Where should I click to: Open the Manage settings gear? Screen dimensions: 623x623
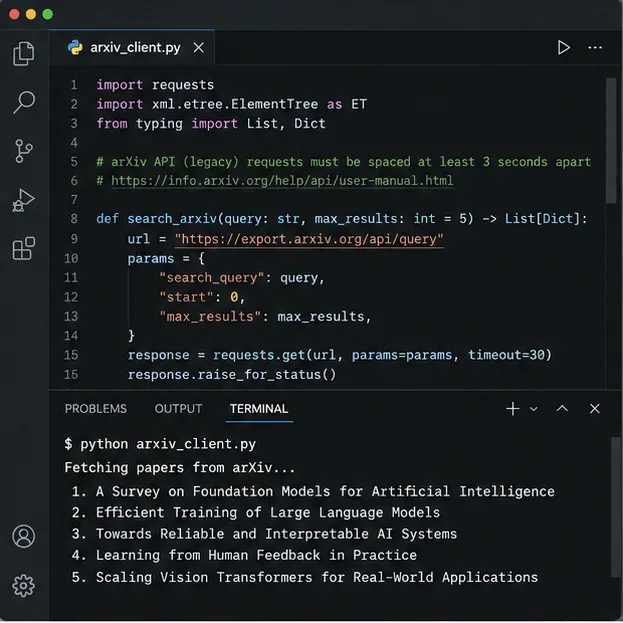[x=24, y=585]
